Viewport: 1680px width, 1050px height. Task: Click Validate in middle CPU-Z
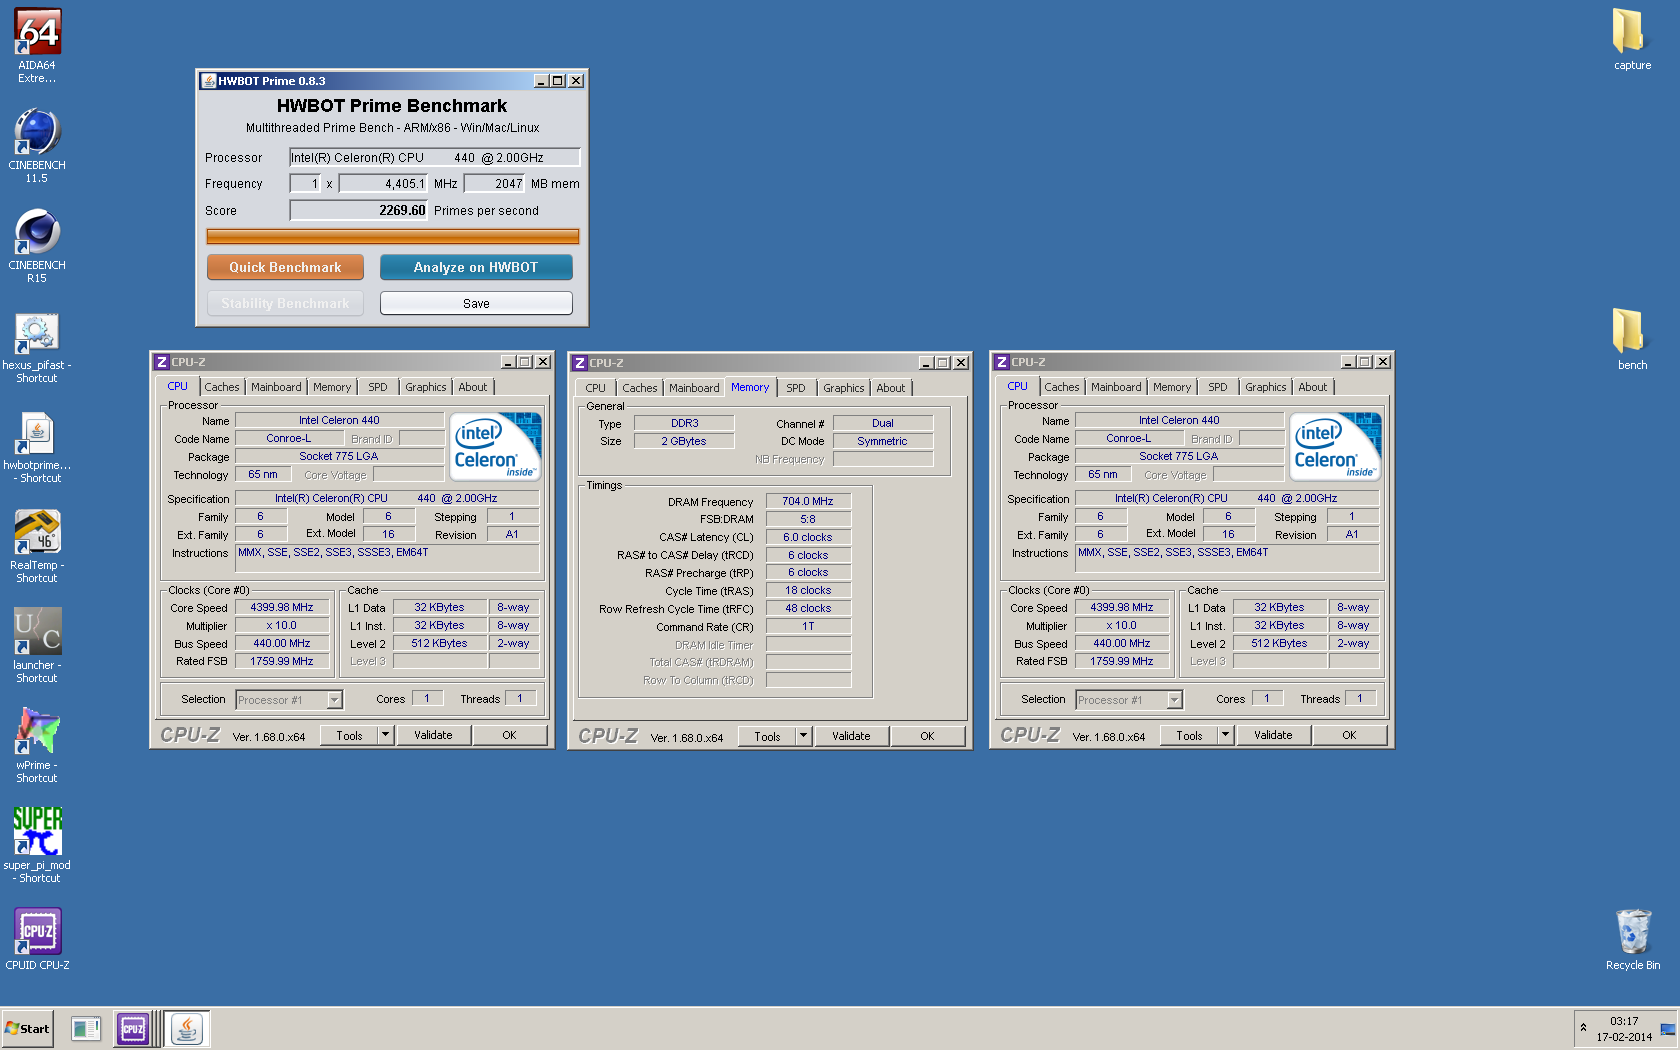(851, 736)
